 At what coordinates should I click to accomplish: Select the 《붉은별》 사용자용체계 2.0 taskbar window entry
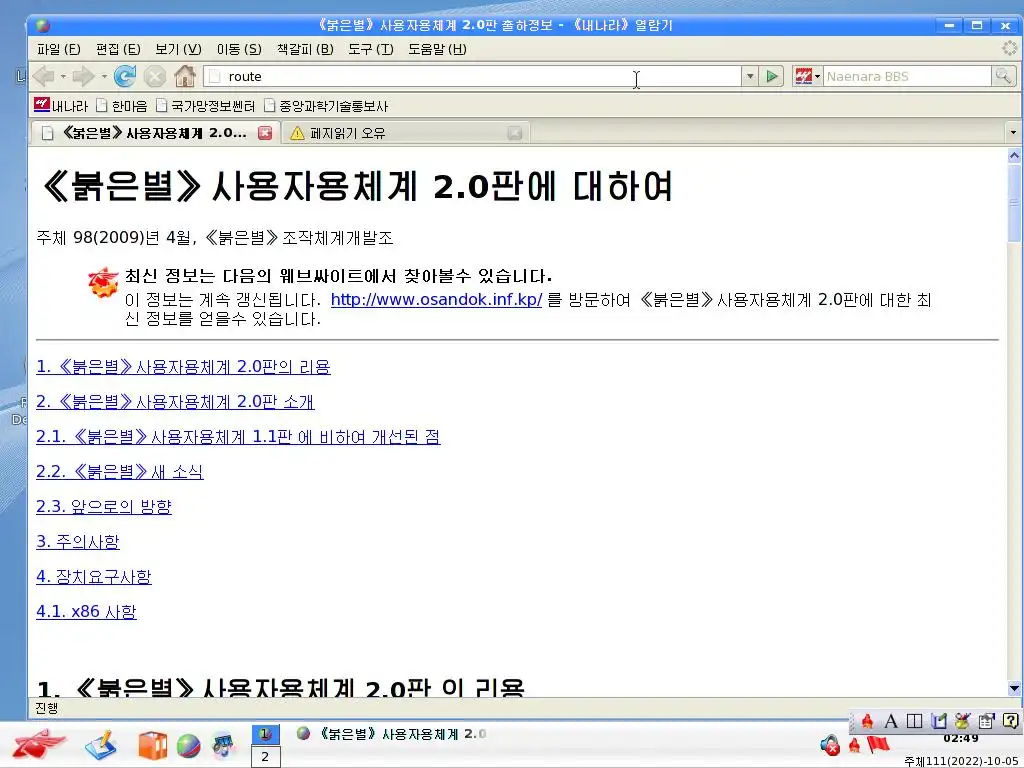392,734
